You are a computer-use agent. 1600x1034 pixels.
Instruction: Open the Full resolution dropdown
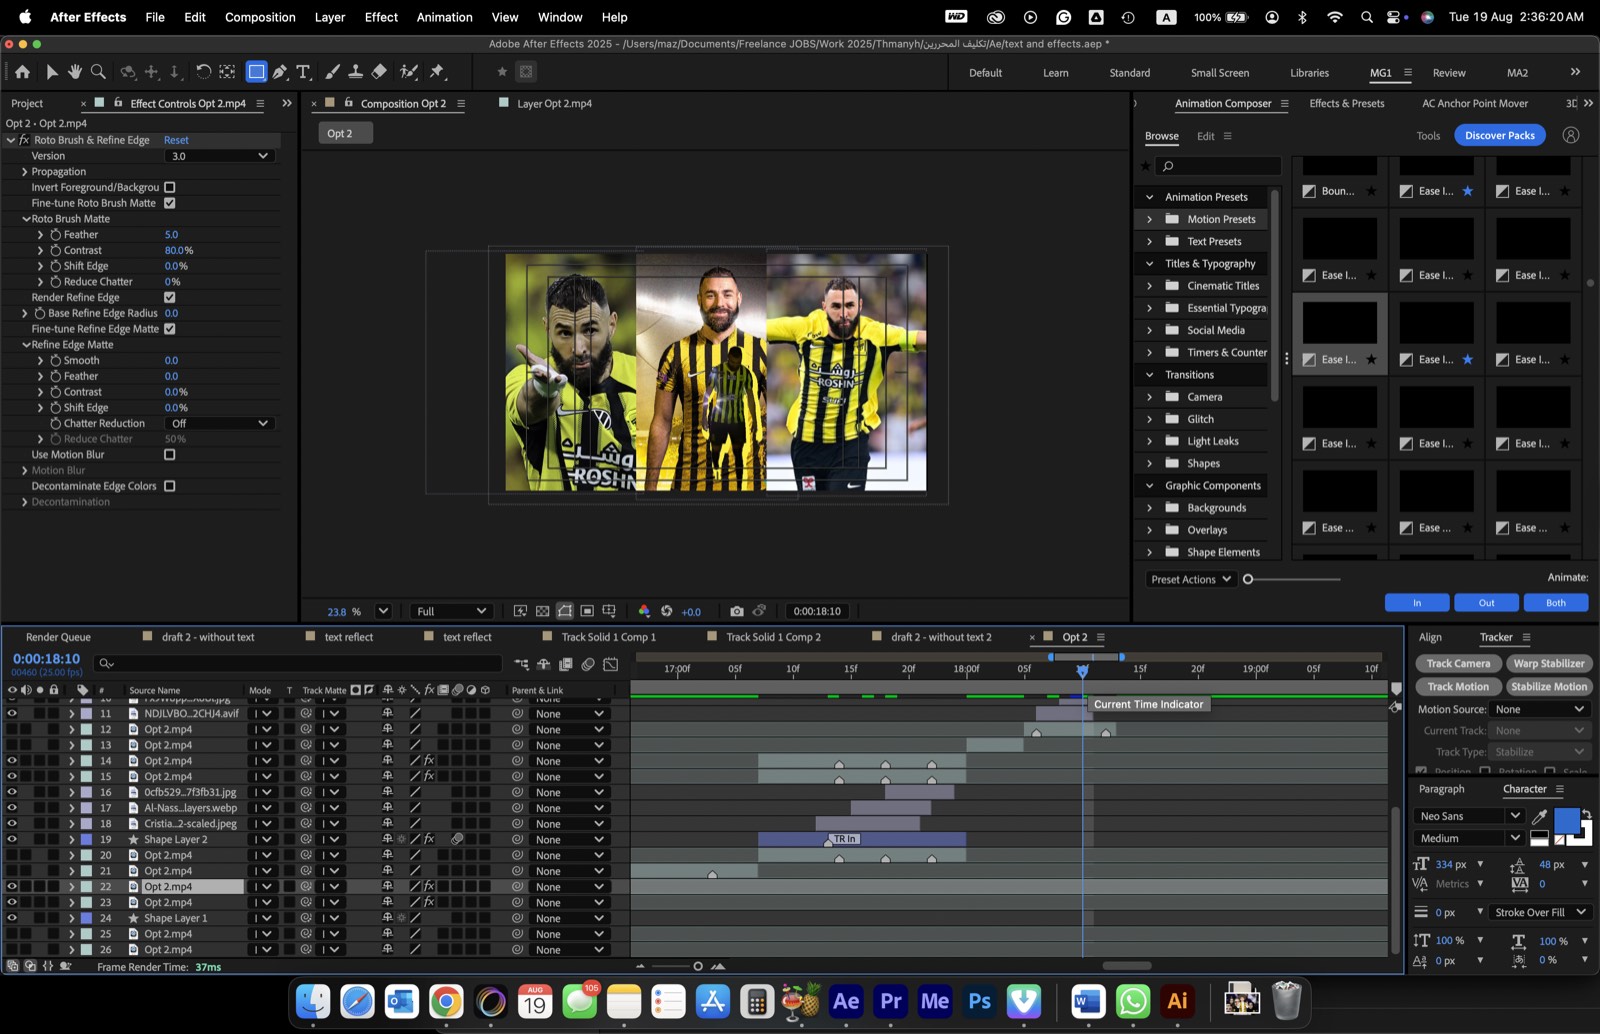(450, 611)
